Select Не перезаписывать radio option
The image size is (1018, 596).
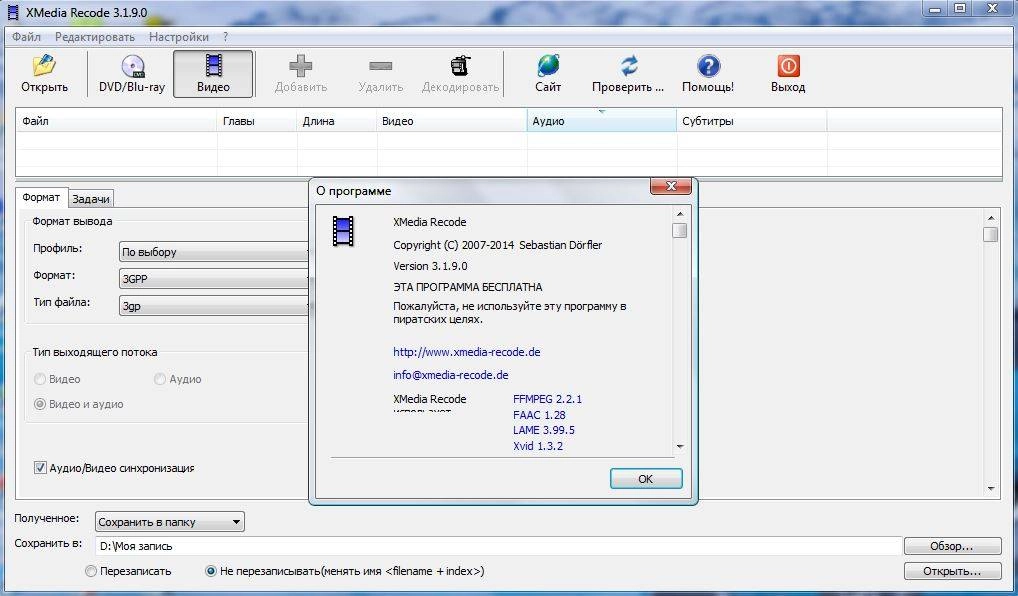coord(210,571)
